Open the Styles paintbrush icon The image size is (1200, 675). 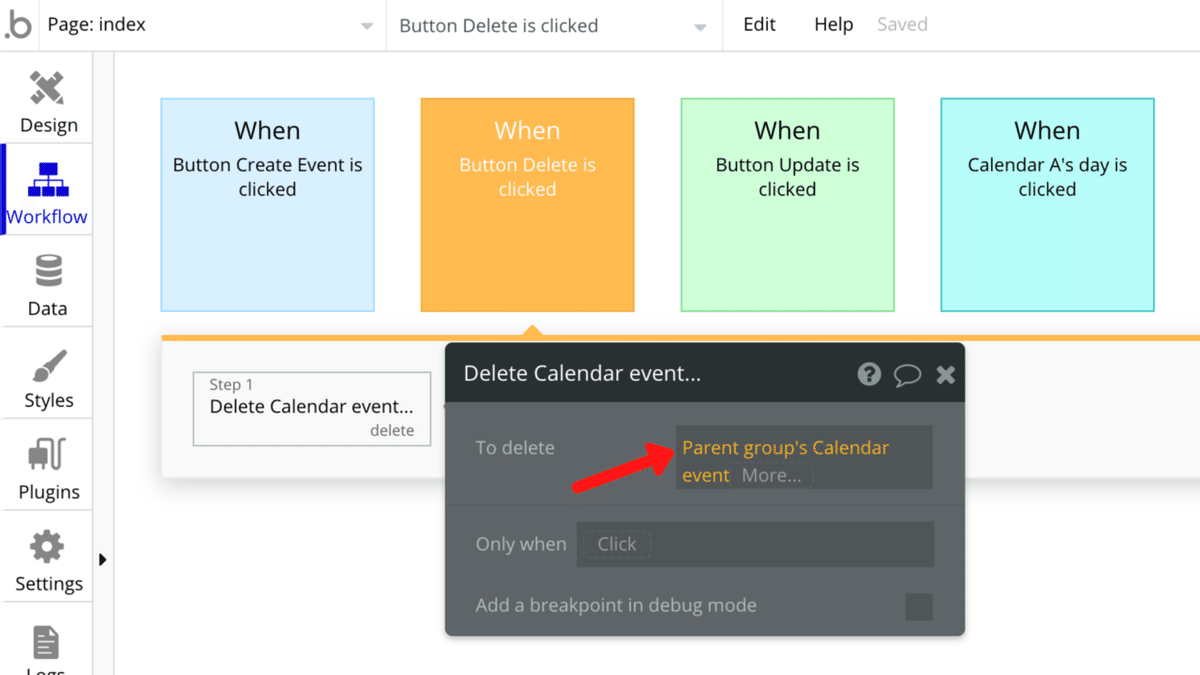(x=48, y=366)
